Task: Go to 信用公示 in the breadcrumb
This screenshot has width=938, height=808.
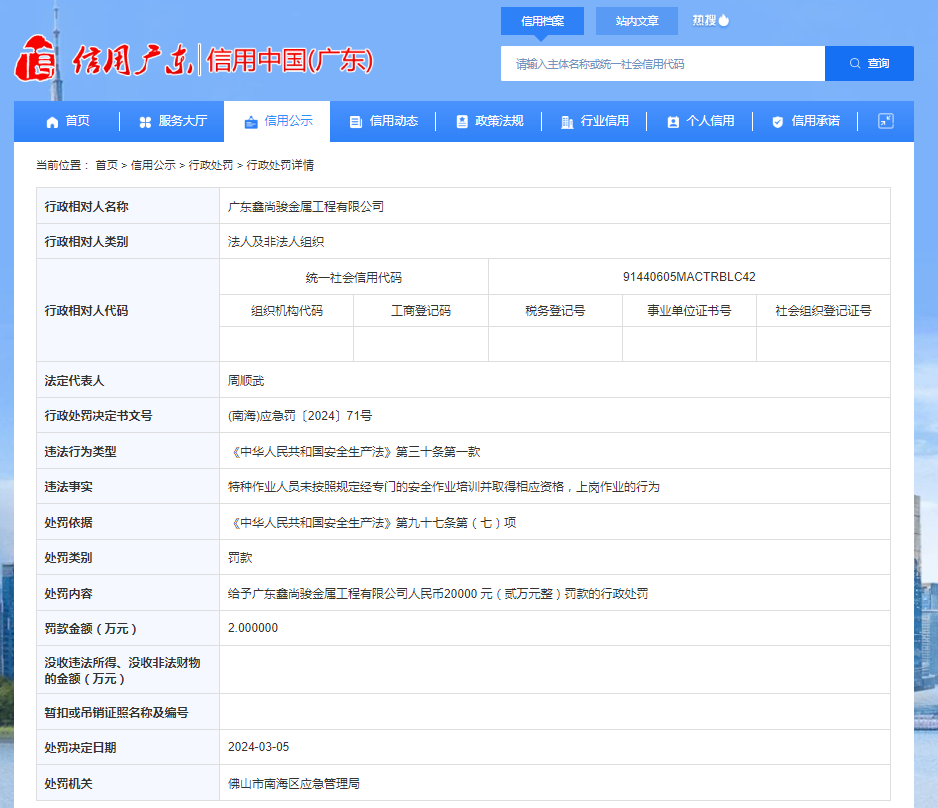Action: (x=153, y=165)
